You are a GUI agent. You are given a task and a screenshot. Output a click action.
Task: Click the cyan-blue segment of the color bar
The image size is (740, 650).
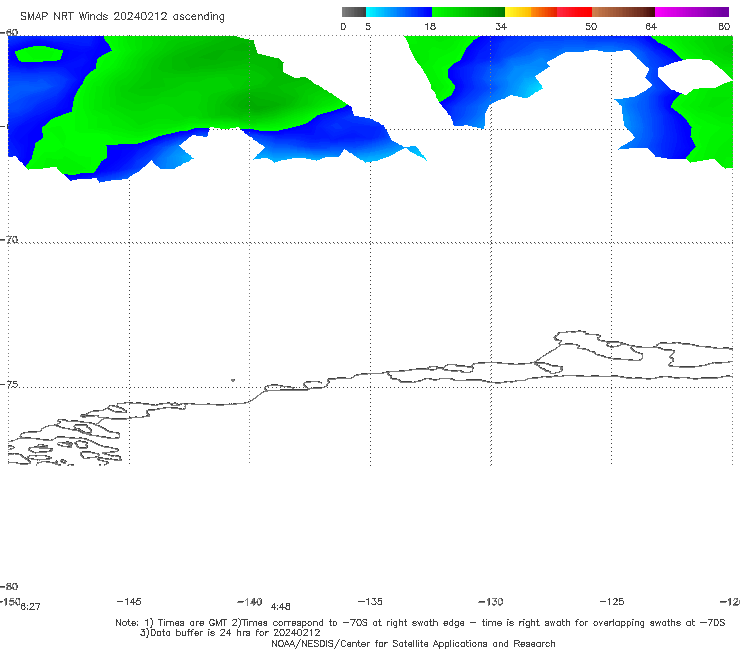pyautogui.click(x=399, y=12)
